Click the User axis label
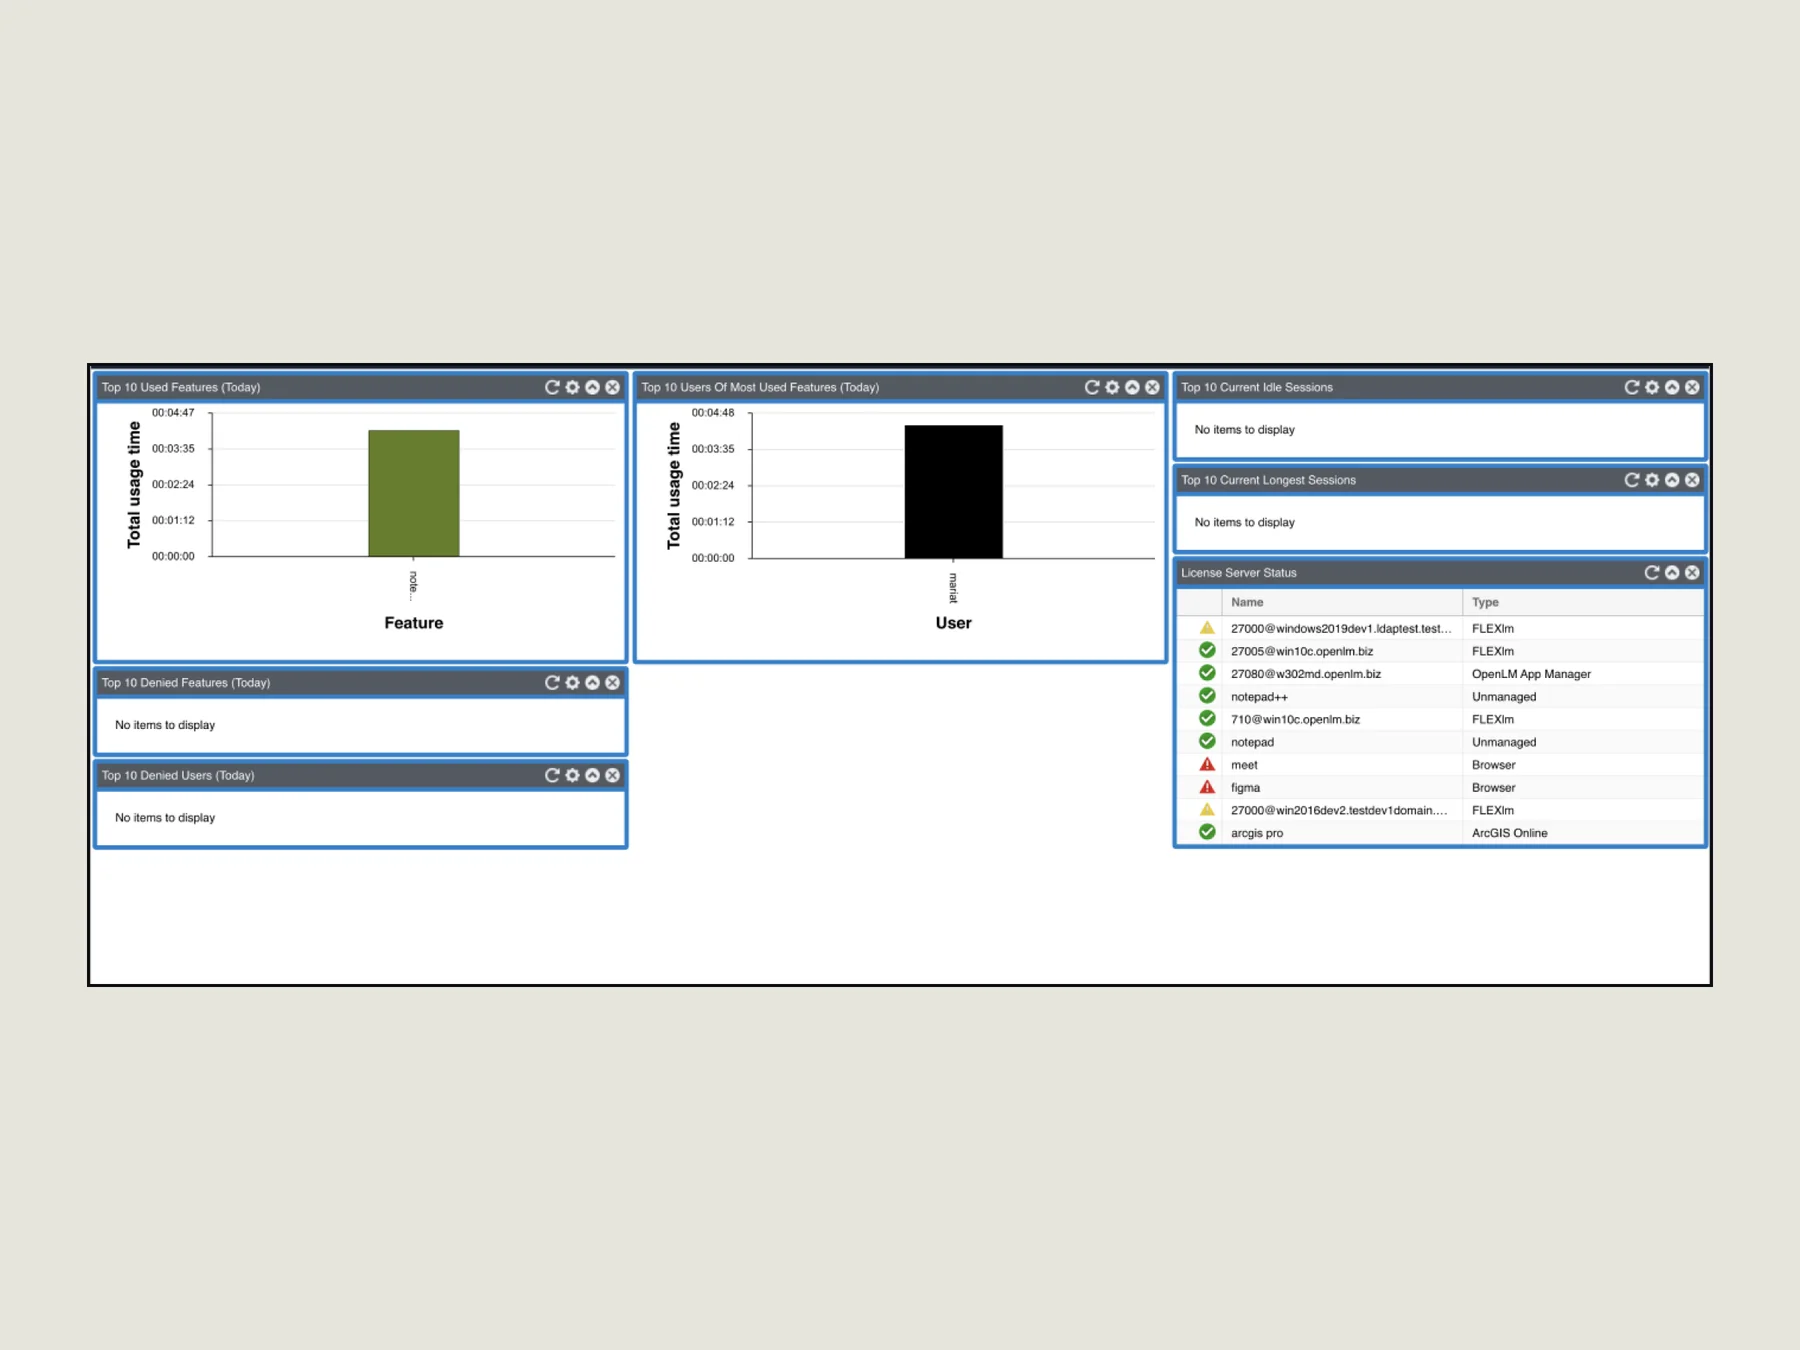This screenshot has width=1800, height=1350. coord(953,623)
